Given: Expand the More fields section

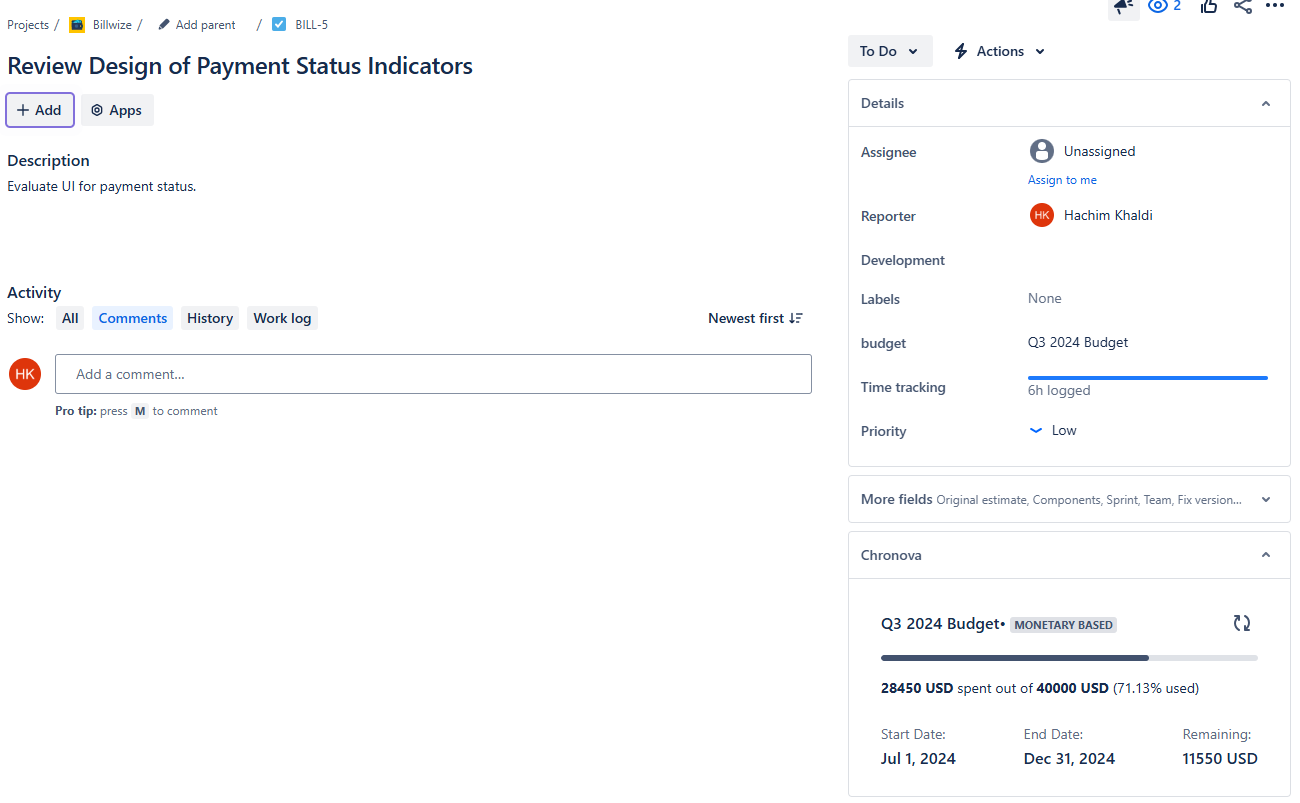Looking at the screenshot, I should [1266, 500].
